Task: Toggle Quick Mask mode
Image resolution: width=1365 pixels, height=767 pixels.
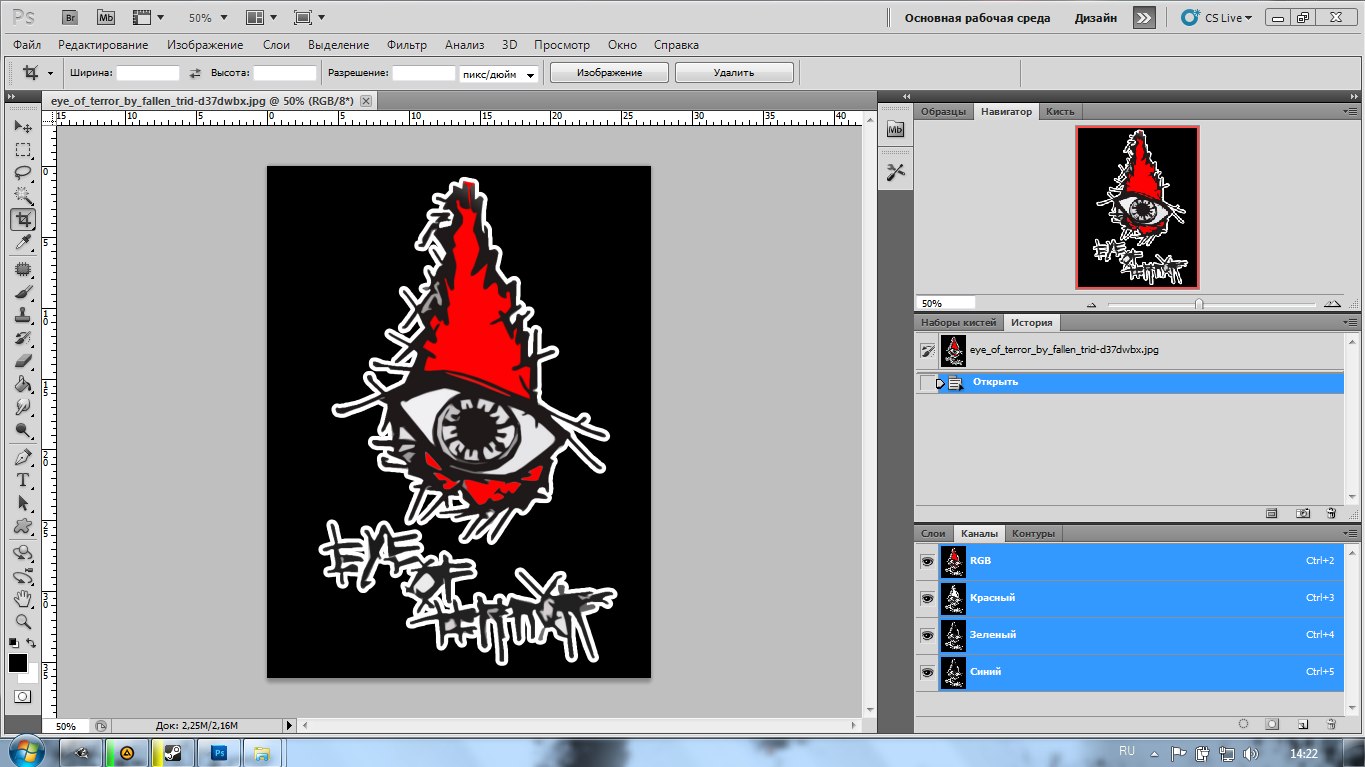Action: [23, 696]
